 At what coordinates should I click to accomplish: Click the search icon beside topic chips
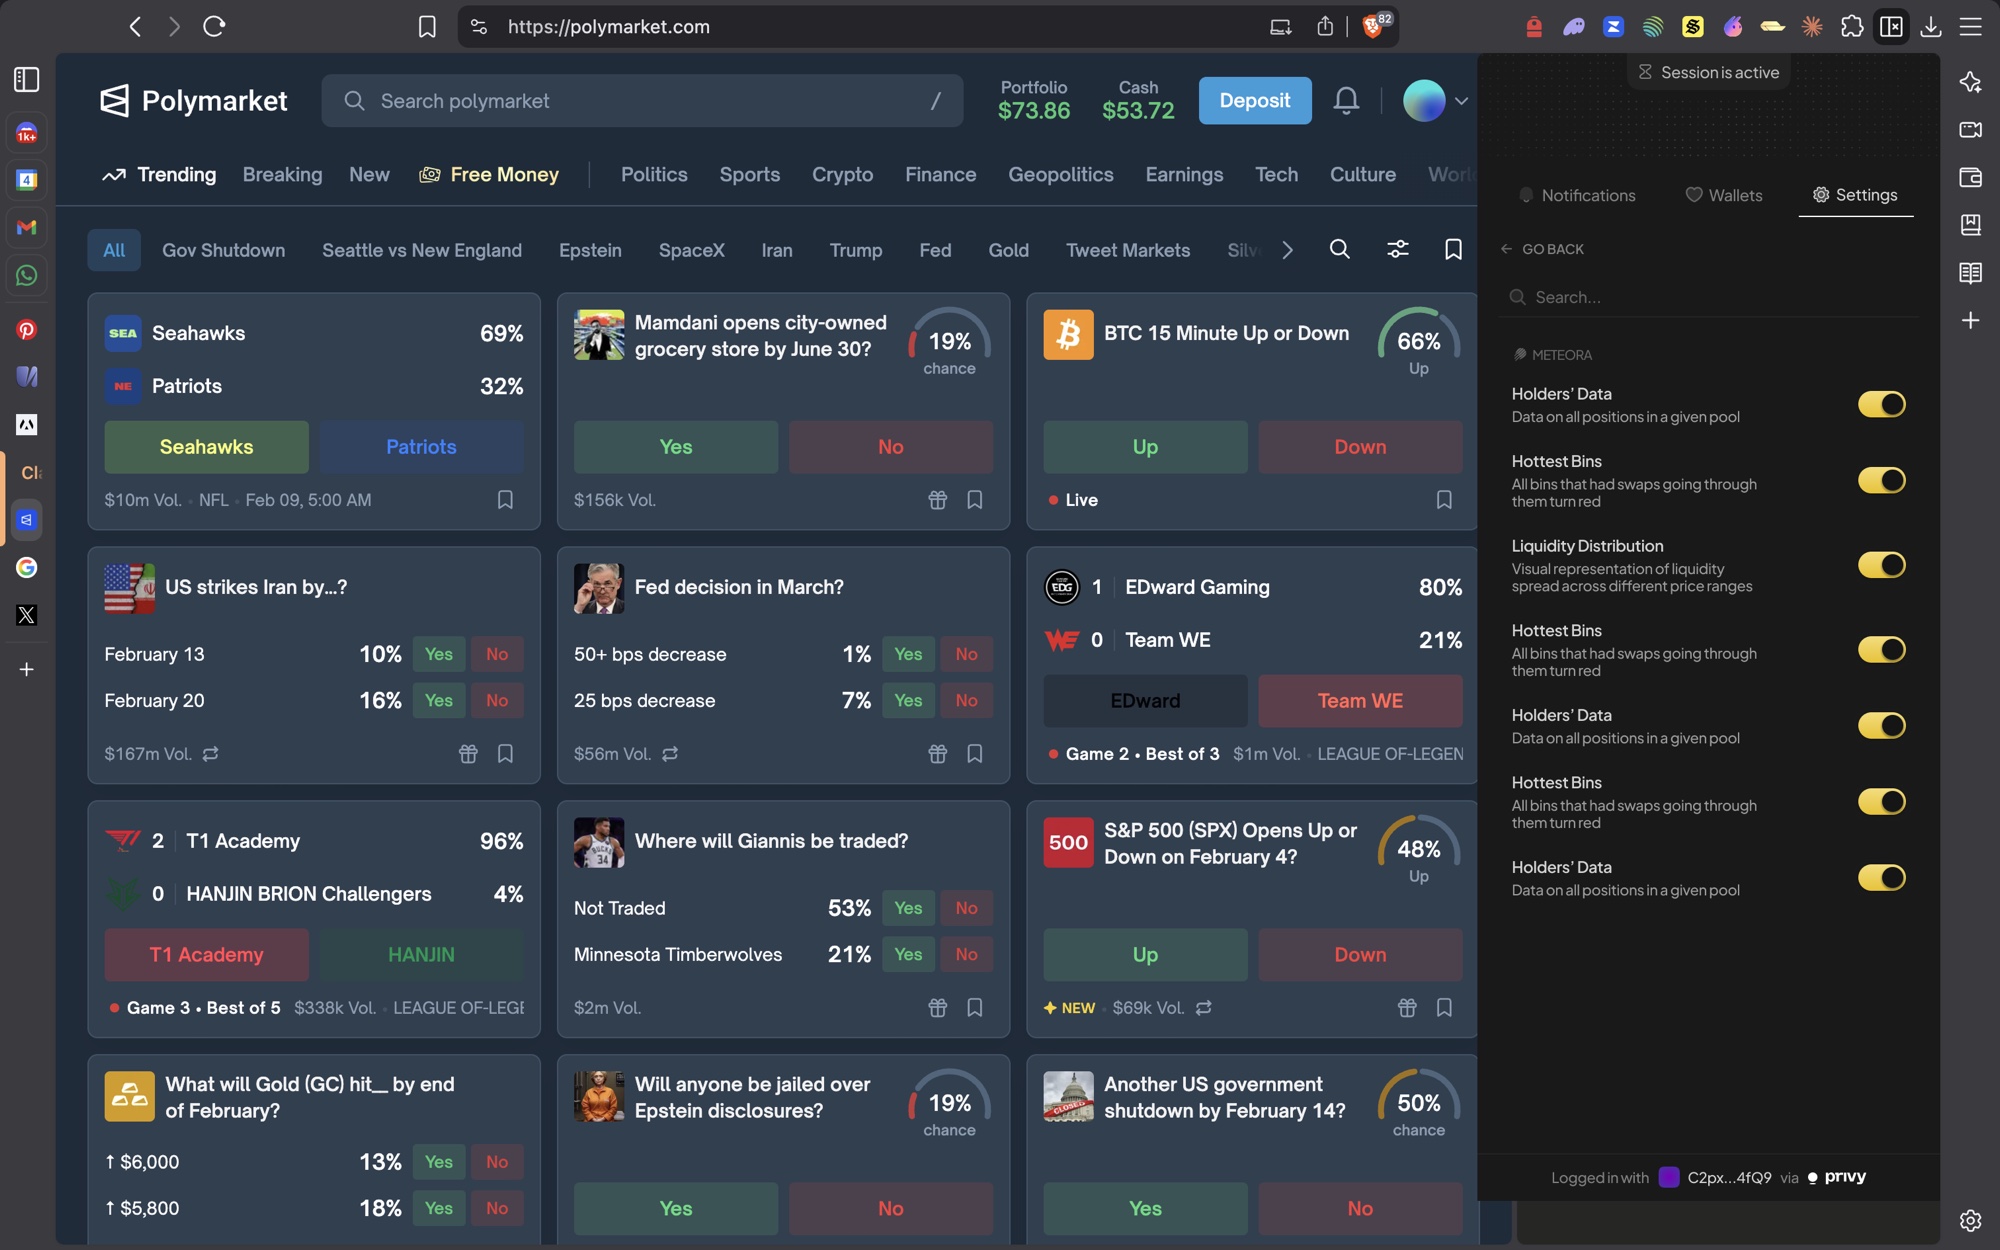(1339, 249)
